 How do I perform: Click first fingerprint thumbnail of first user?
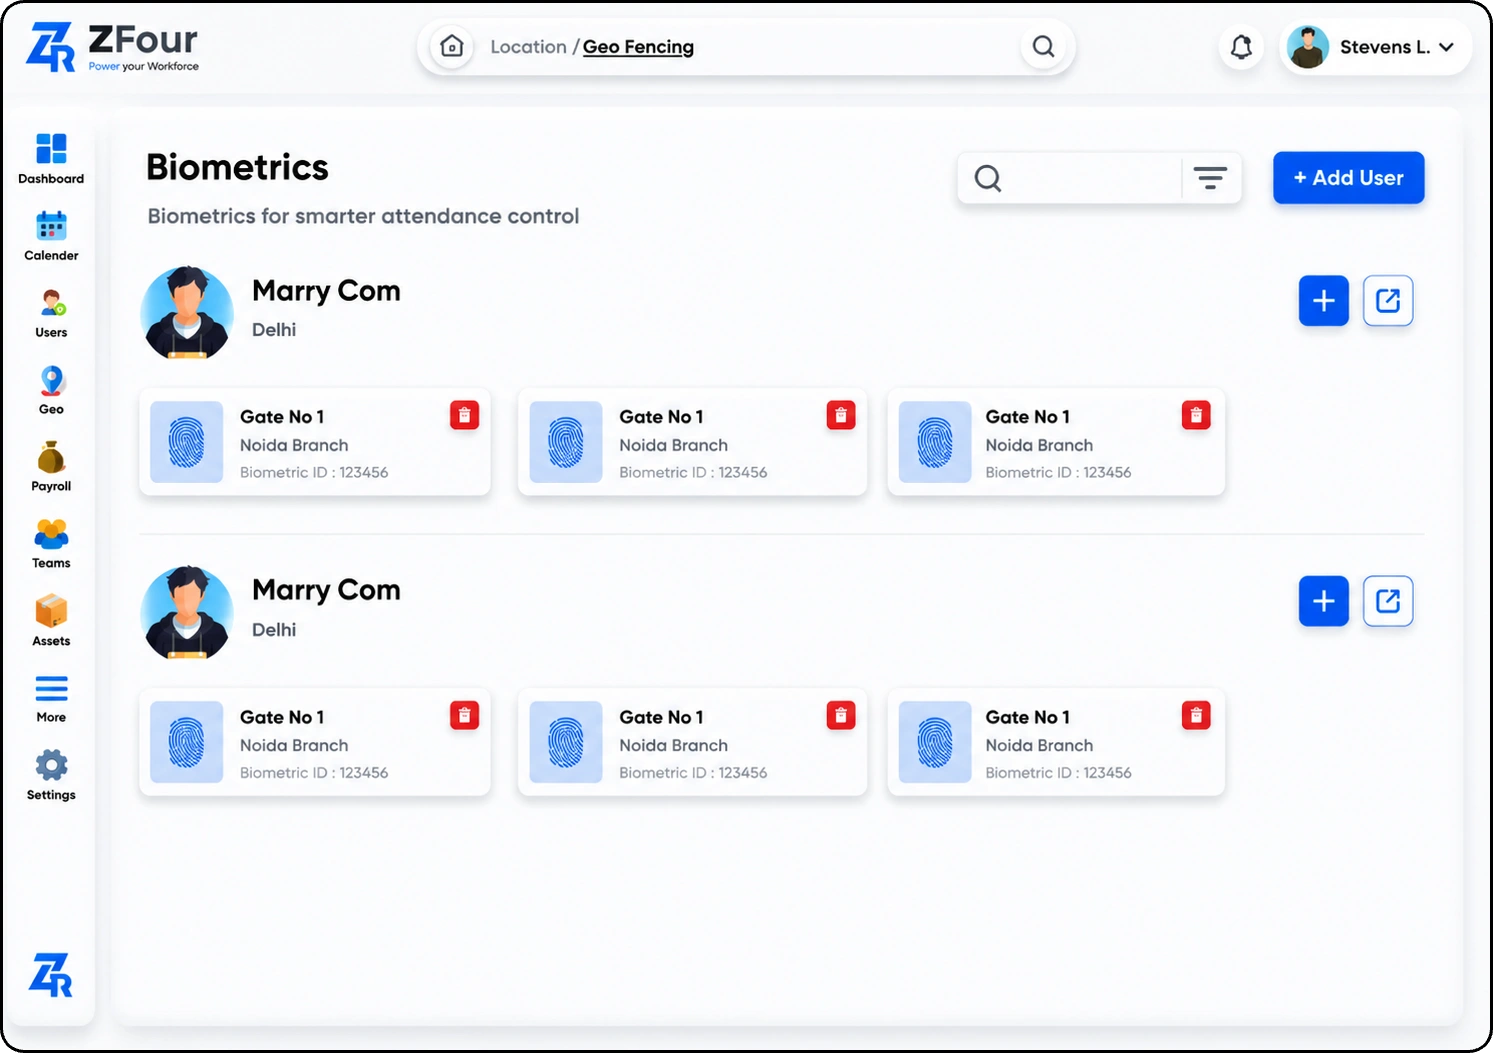click(186, 442)
